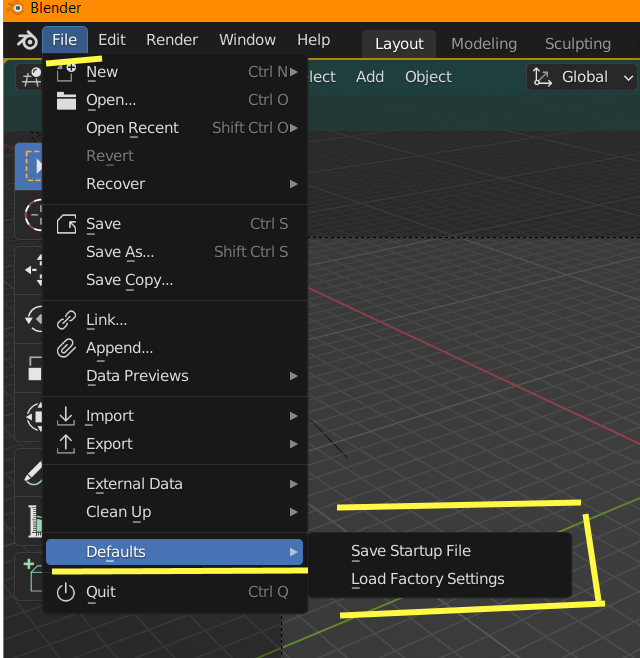The height and width of the screenshot is (658, 640).
Task: Select the Select Box tool
Action: [x=29, y=166]
